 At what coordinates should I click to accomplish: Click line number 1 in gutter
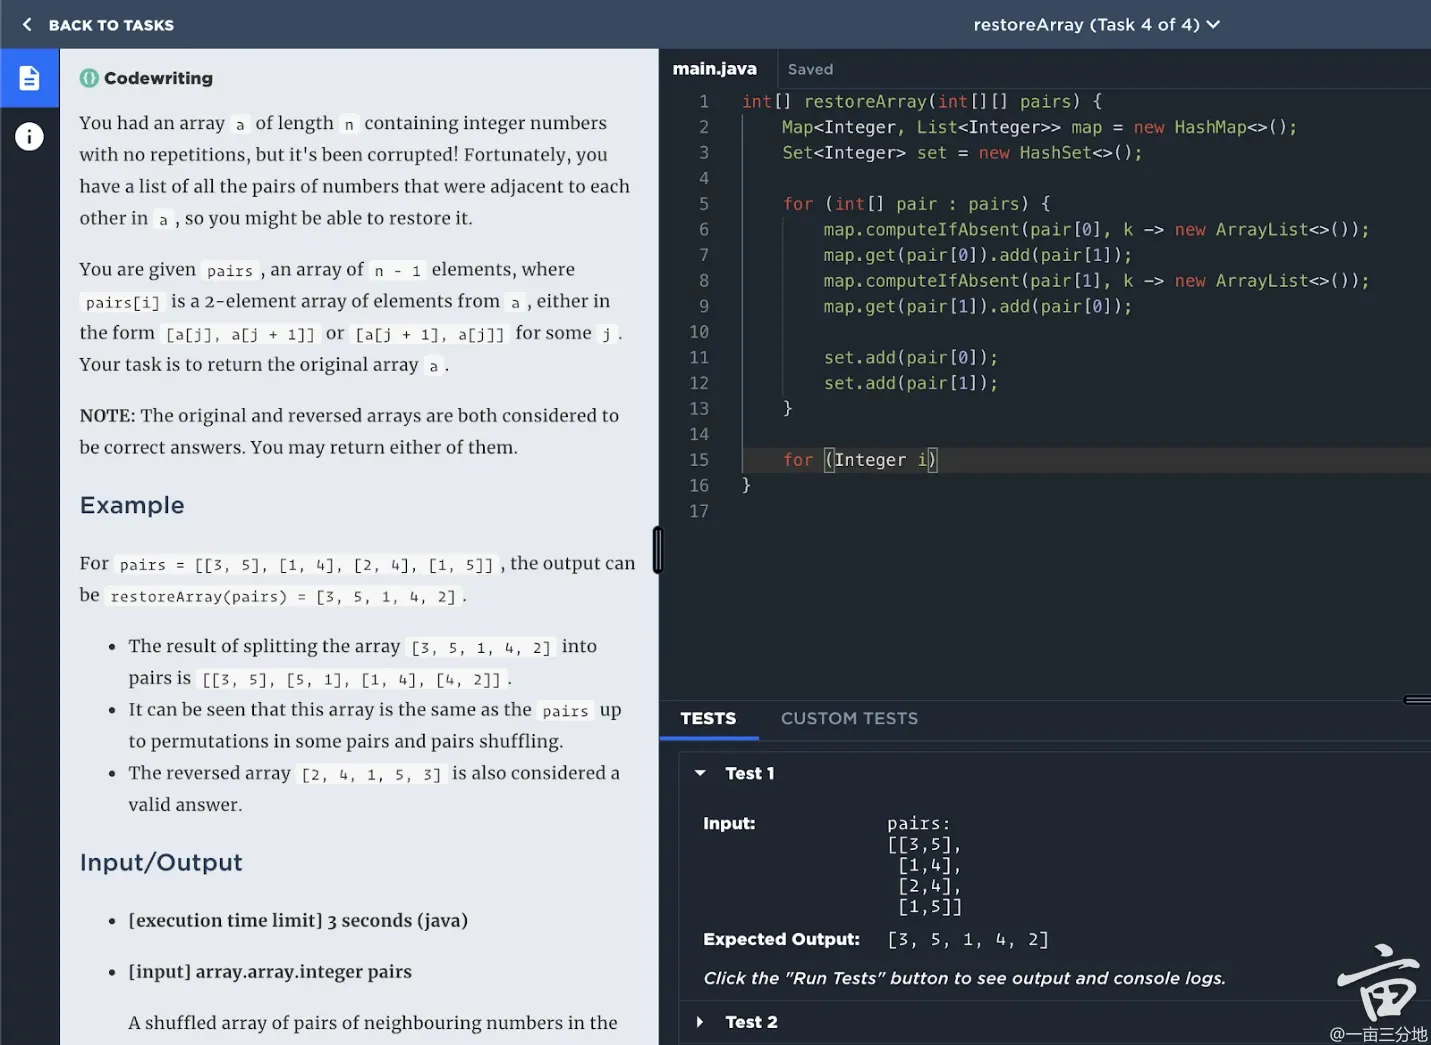pos(704,102)
